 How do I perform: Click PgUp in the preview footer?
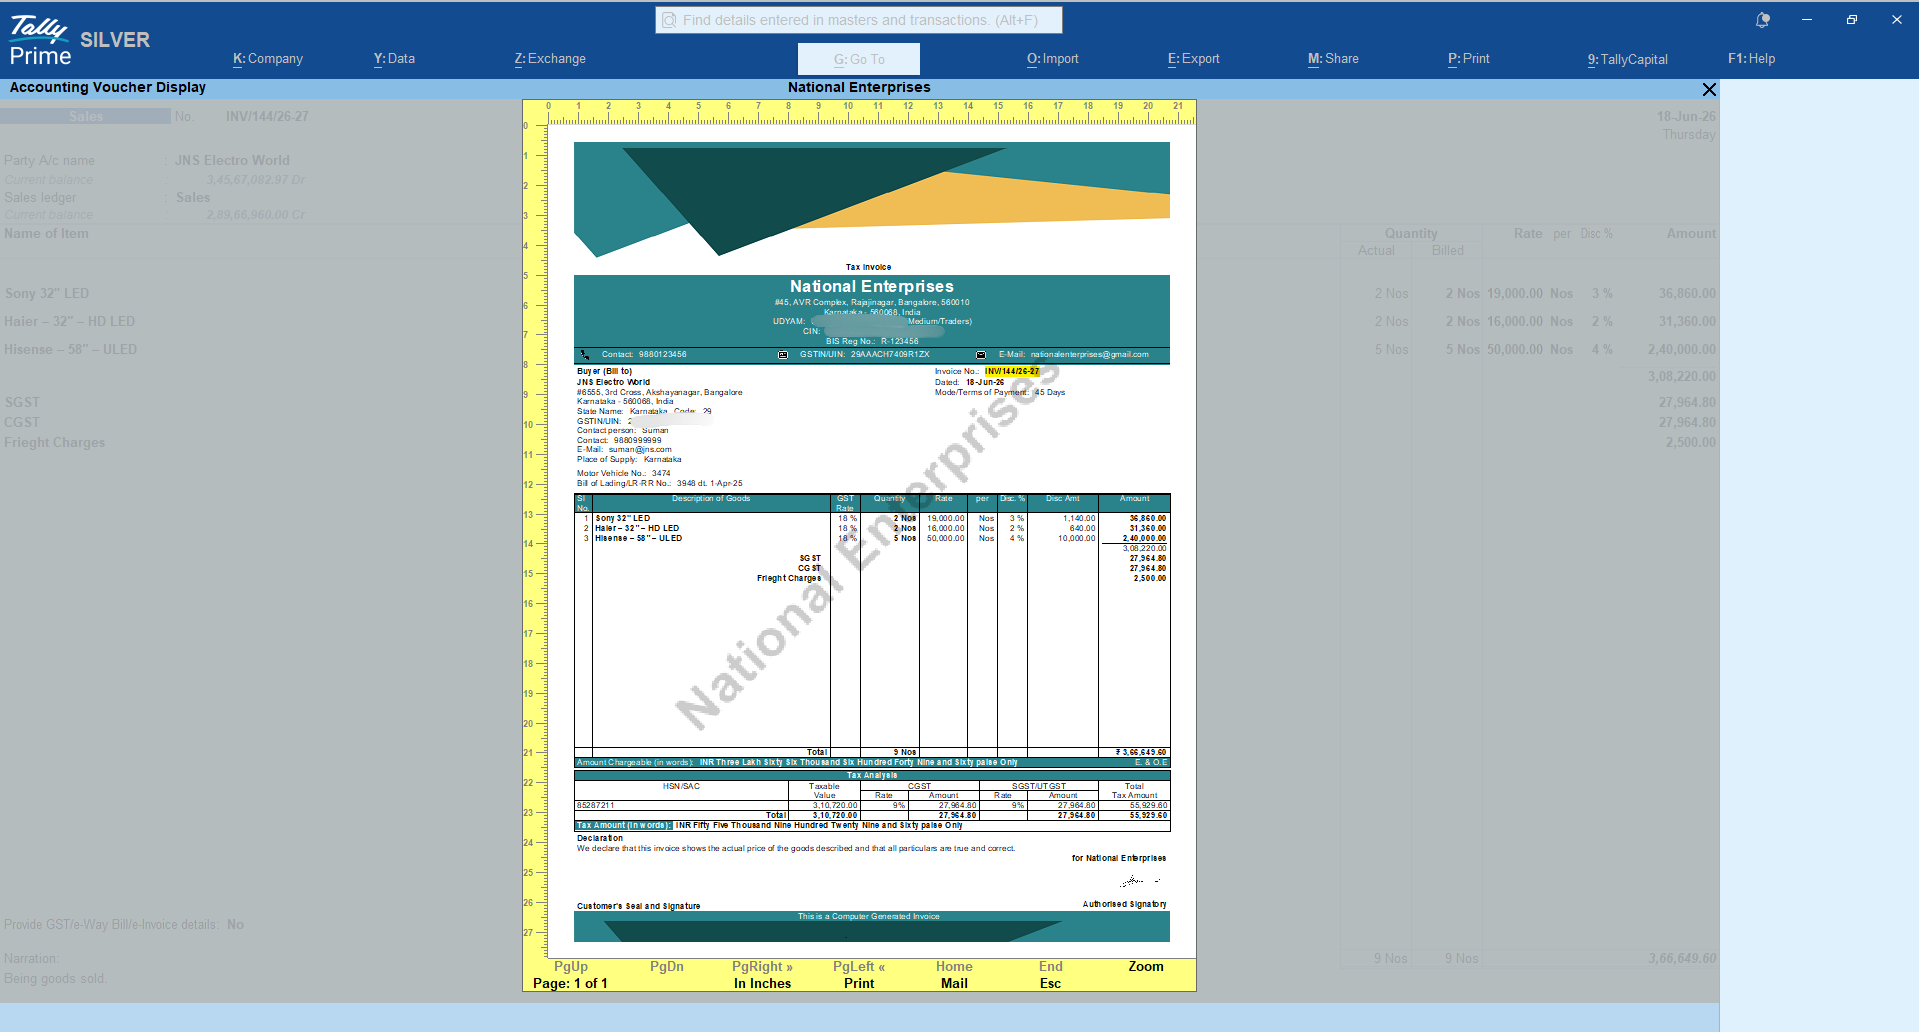tap(571, 967)
